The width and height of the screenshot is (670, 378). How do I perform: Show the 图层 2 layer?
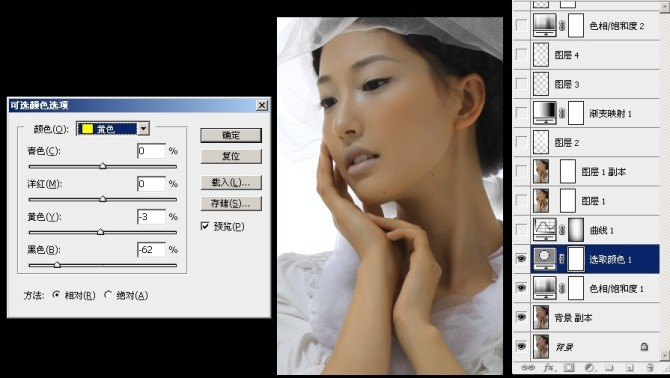[x=521, y=142]
